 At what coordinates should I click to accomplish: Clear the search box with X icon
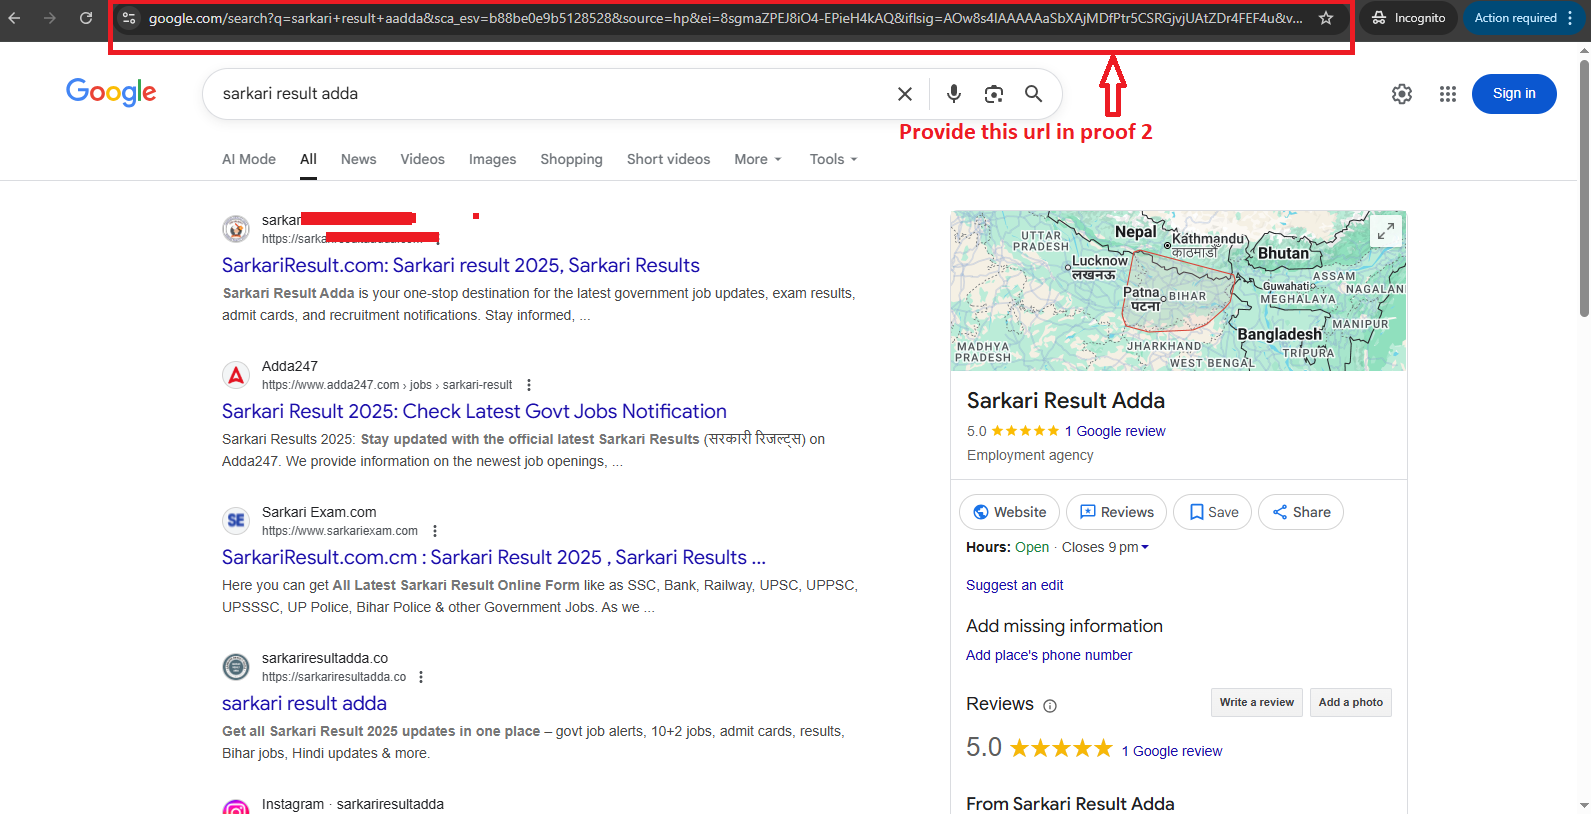905,93
